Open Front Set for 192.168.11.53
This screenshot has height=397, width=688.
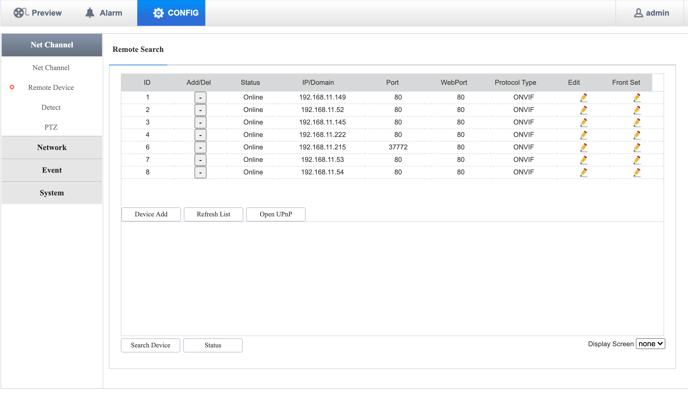click(x=637, y=160)
